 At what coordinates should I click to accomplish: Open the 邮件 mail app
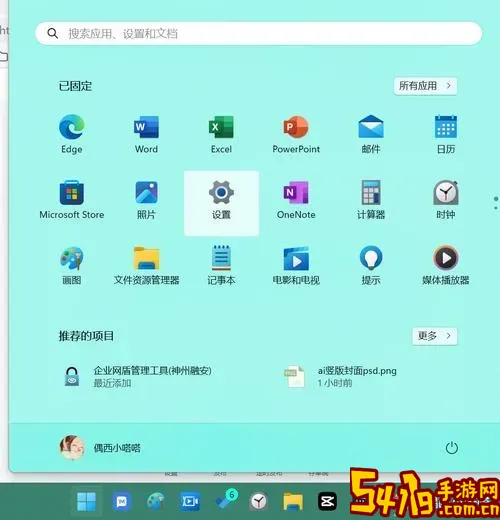click(371, 134)
